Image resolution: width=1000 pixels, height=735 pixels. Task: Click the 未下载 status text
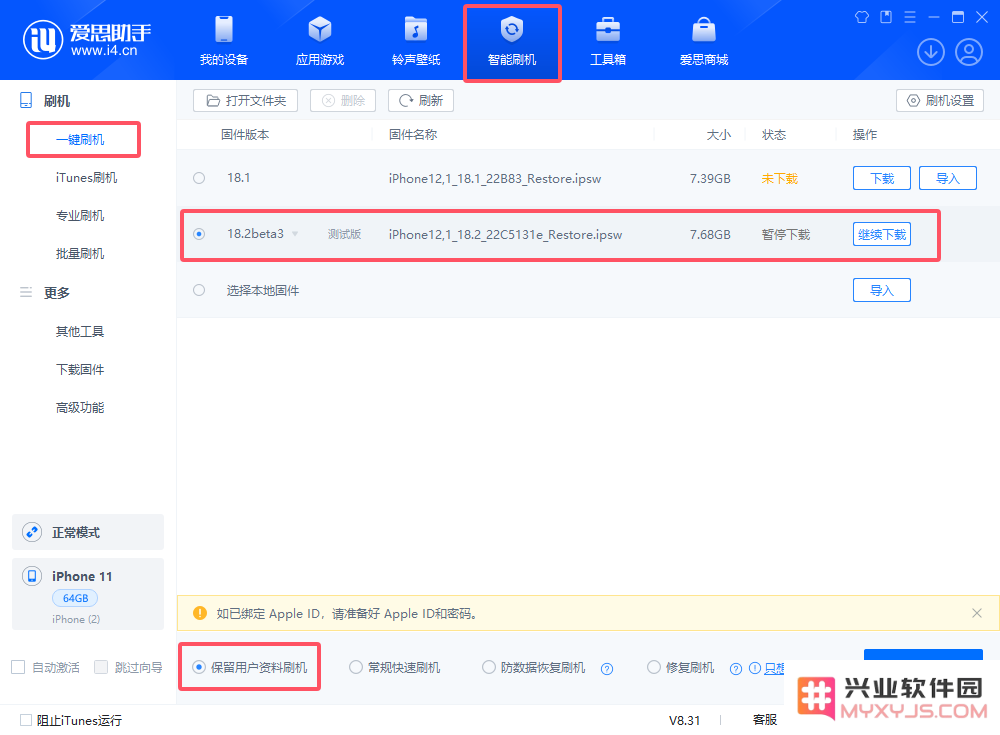click(x=779, y=179)
